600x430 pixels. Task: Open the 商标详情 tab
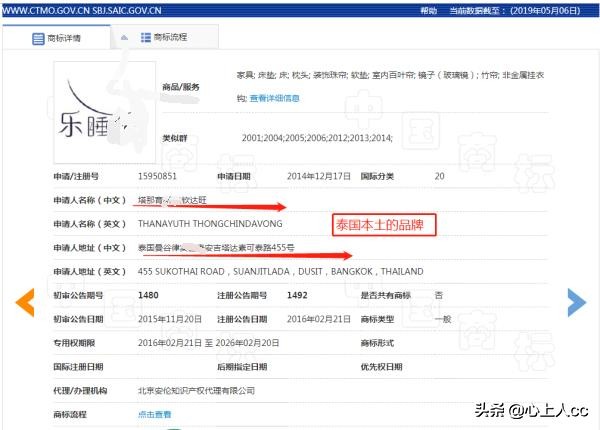pyautogui.click(x=57, y=37)
